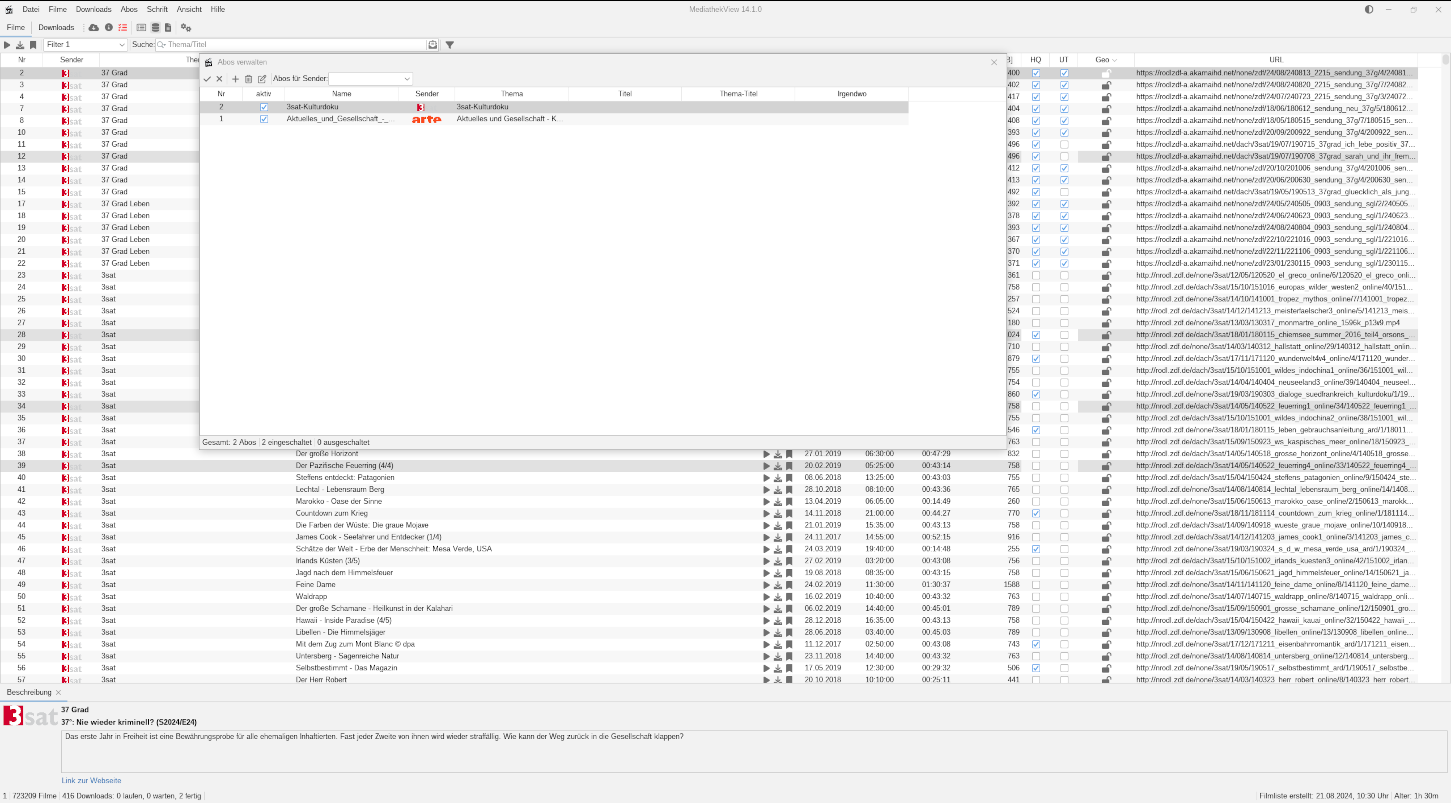Bookmark the film Countdown zum Krieg
The width and height of the screenshot is (1451, 803).
coord(789,513)
